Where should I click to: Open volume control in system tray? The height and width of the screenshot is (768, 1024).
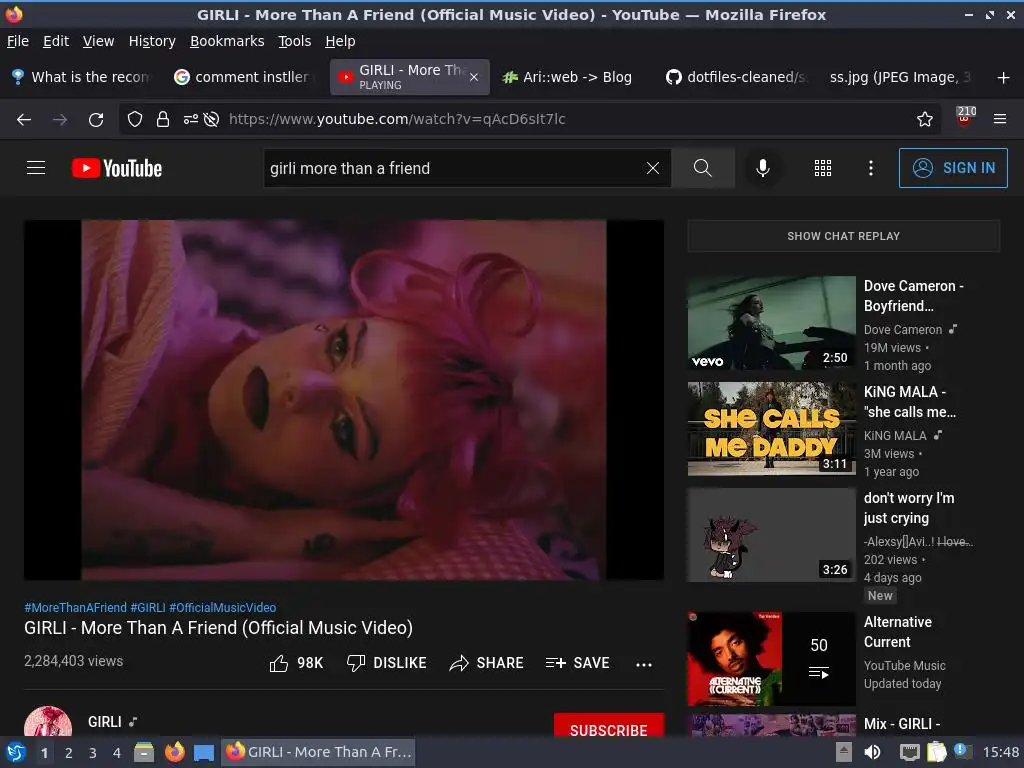click(x=872, y=752)
